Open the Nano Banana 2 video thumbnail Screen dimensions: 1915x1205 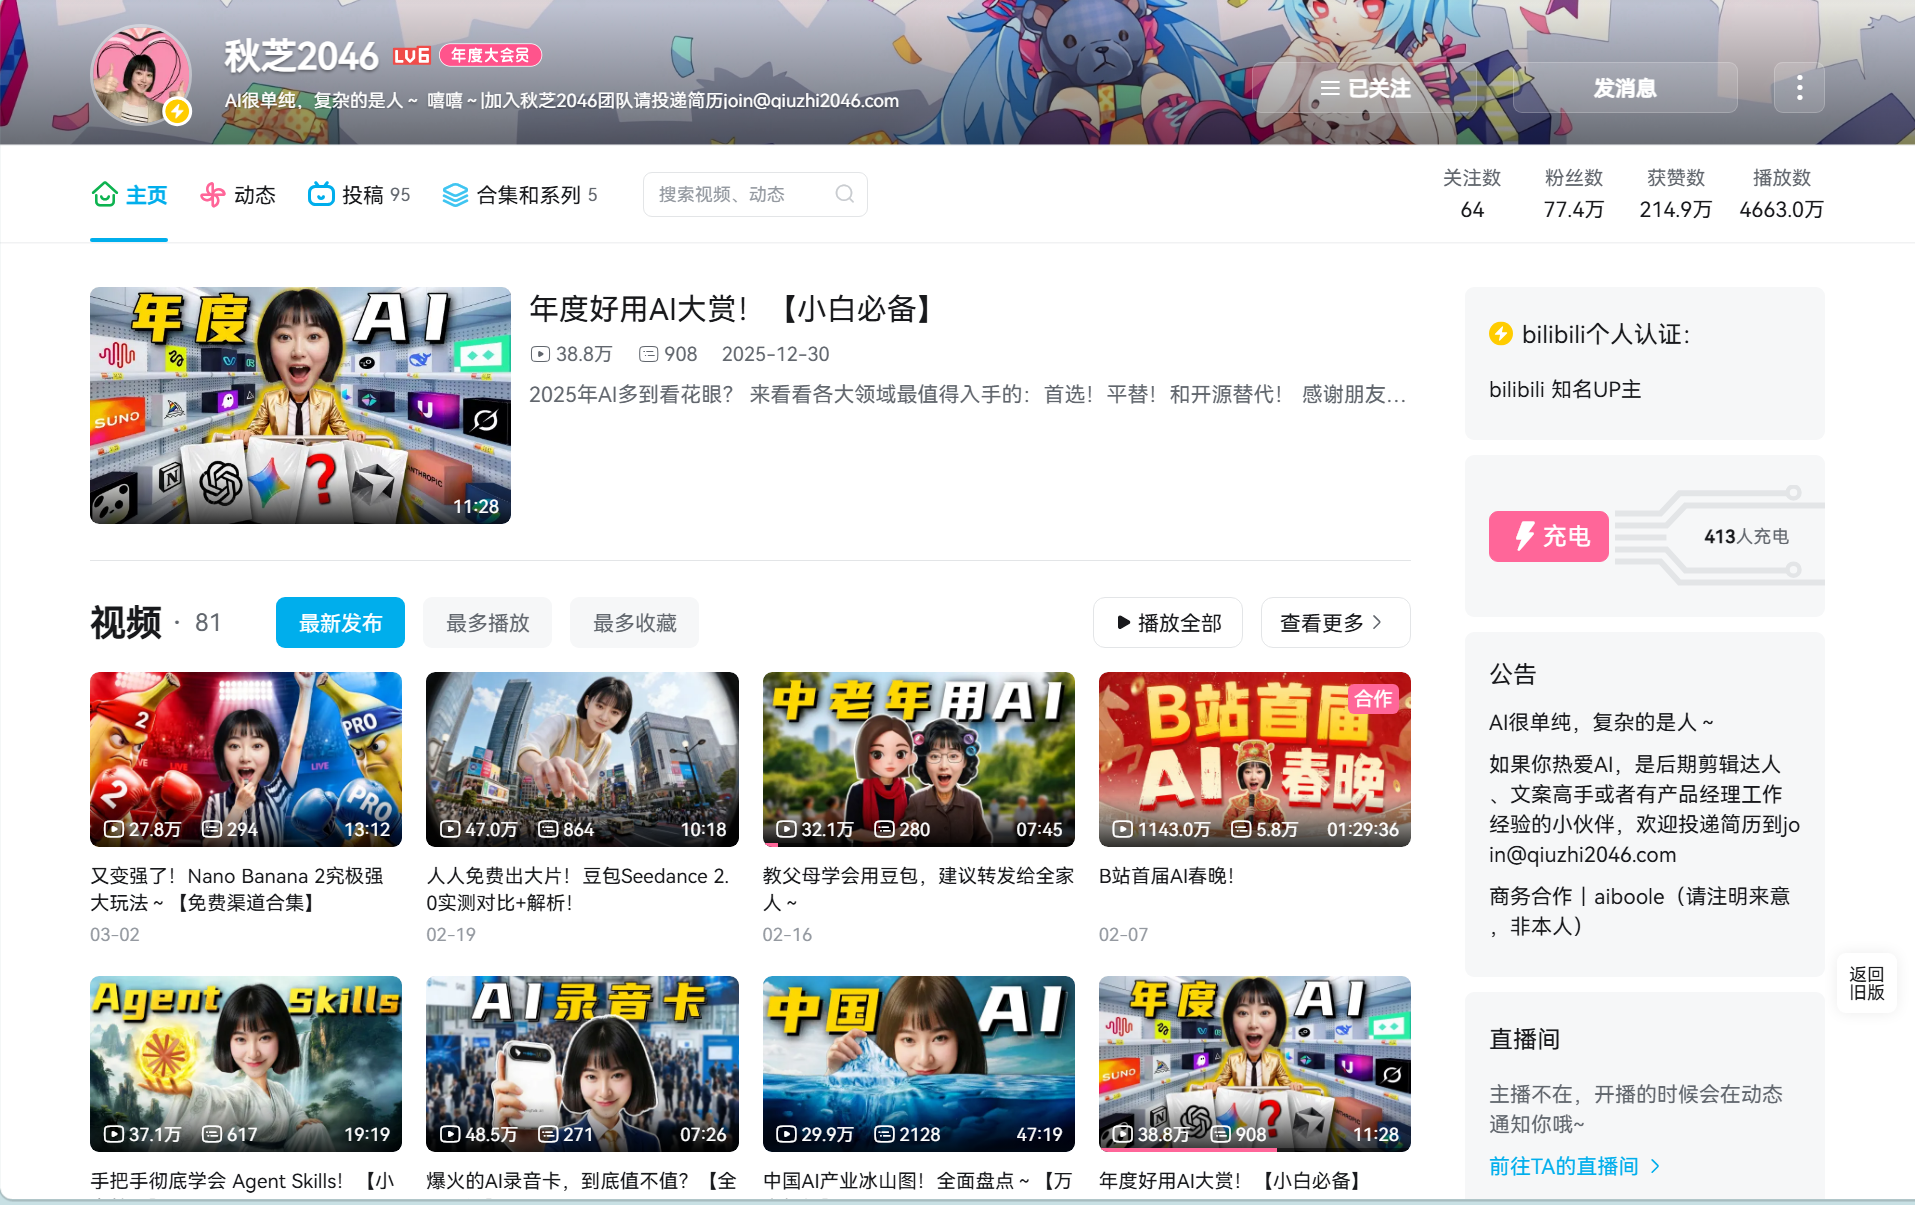[x=246, y=759]
